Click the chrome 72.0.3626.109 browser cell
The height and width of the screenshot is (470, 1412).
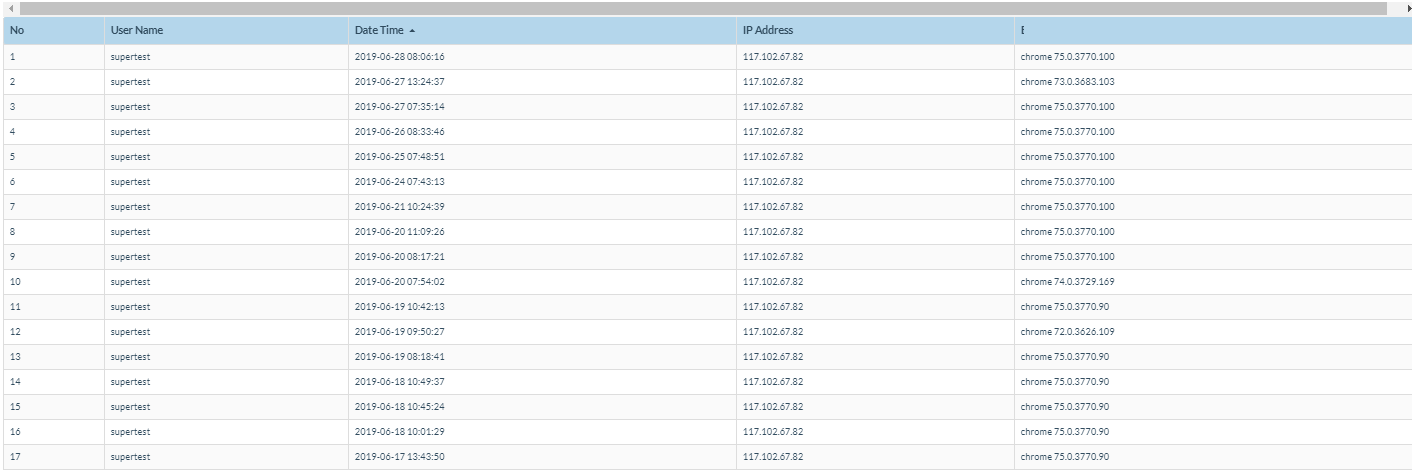(1067, 332)
